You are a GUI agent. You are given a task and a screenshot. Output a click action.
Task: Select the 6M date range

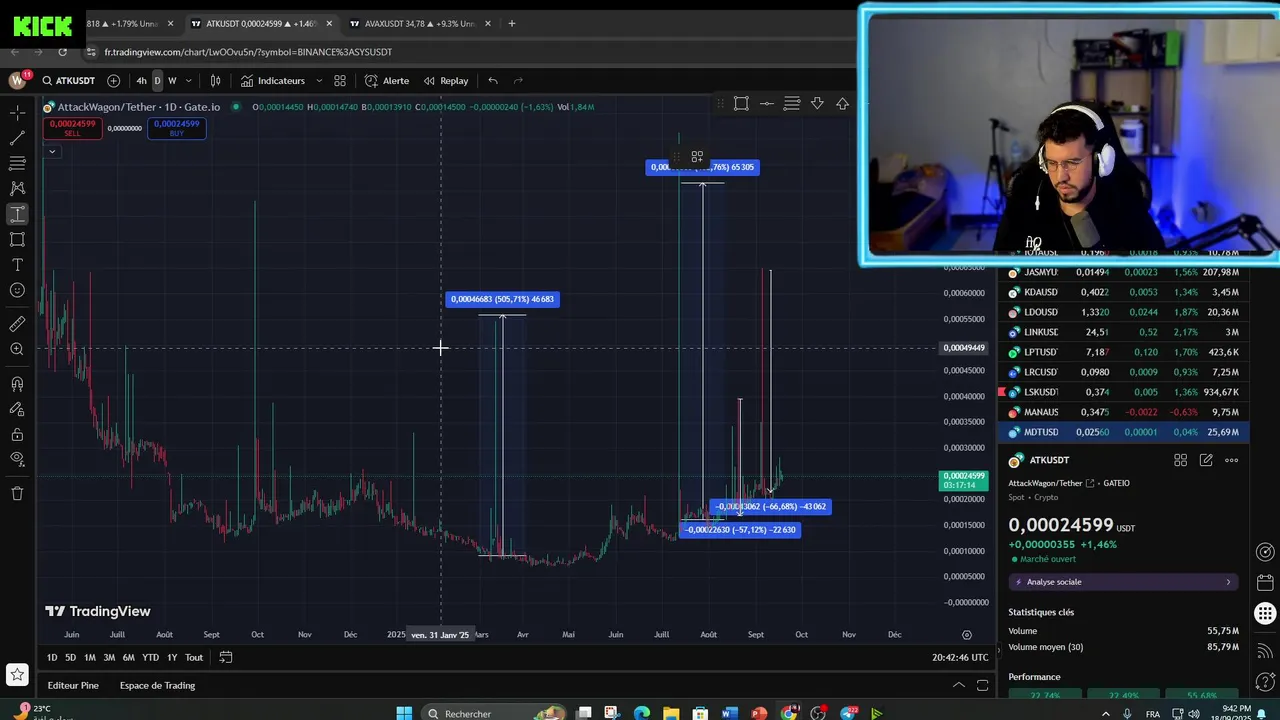pyautogui.click(x=128, y=657)
